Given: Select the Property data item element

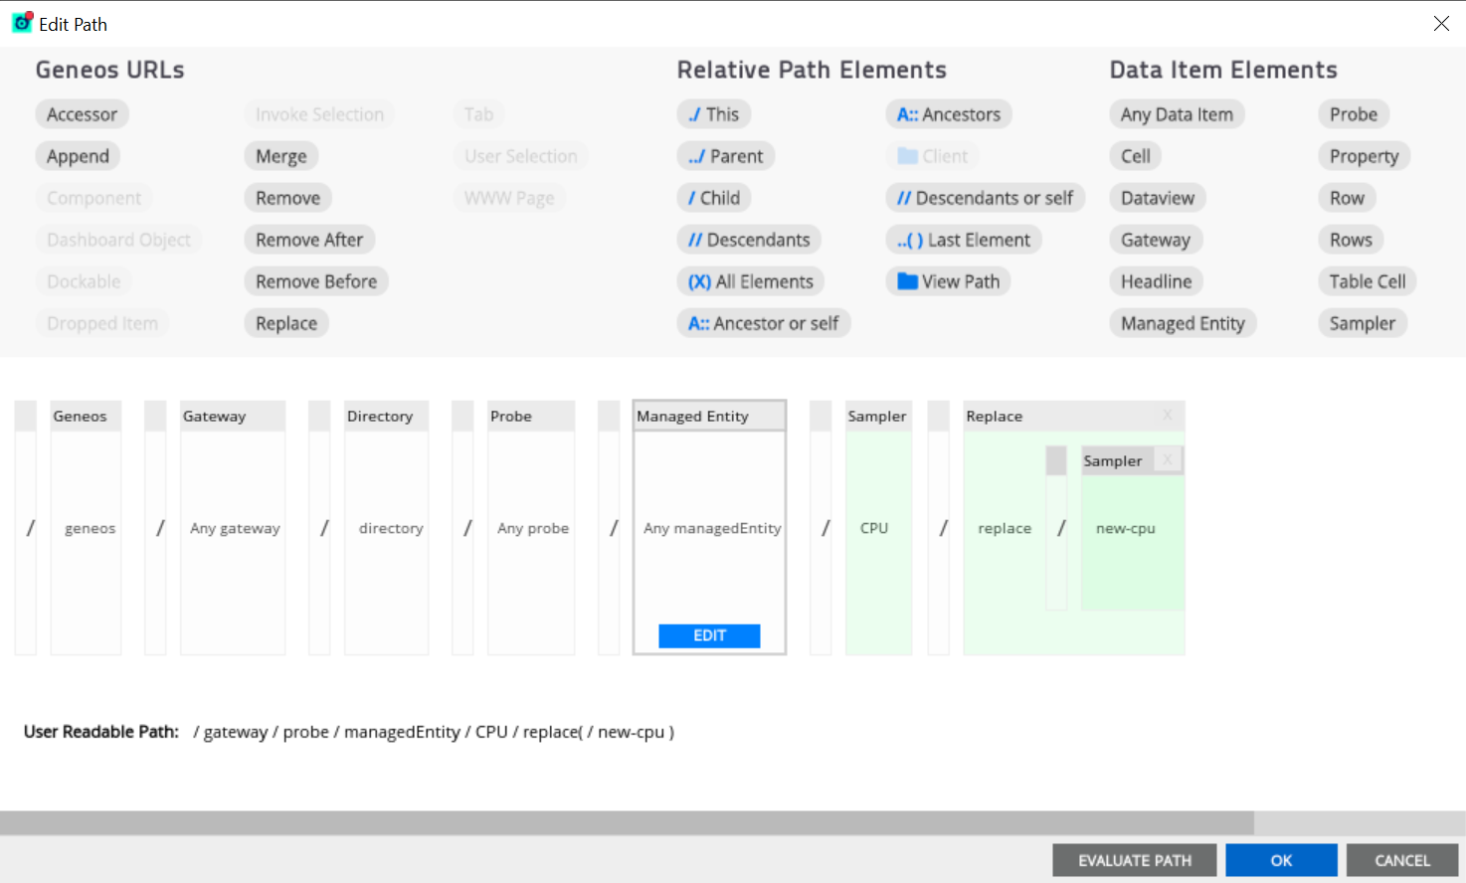Looking at the screenshot, I should (x=1364, y=156).
